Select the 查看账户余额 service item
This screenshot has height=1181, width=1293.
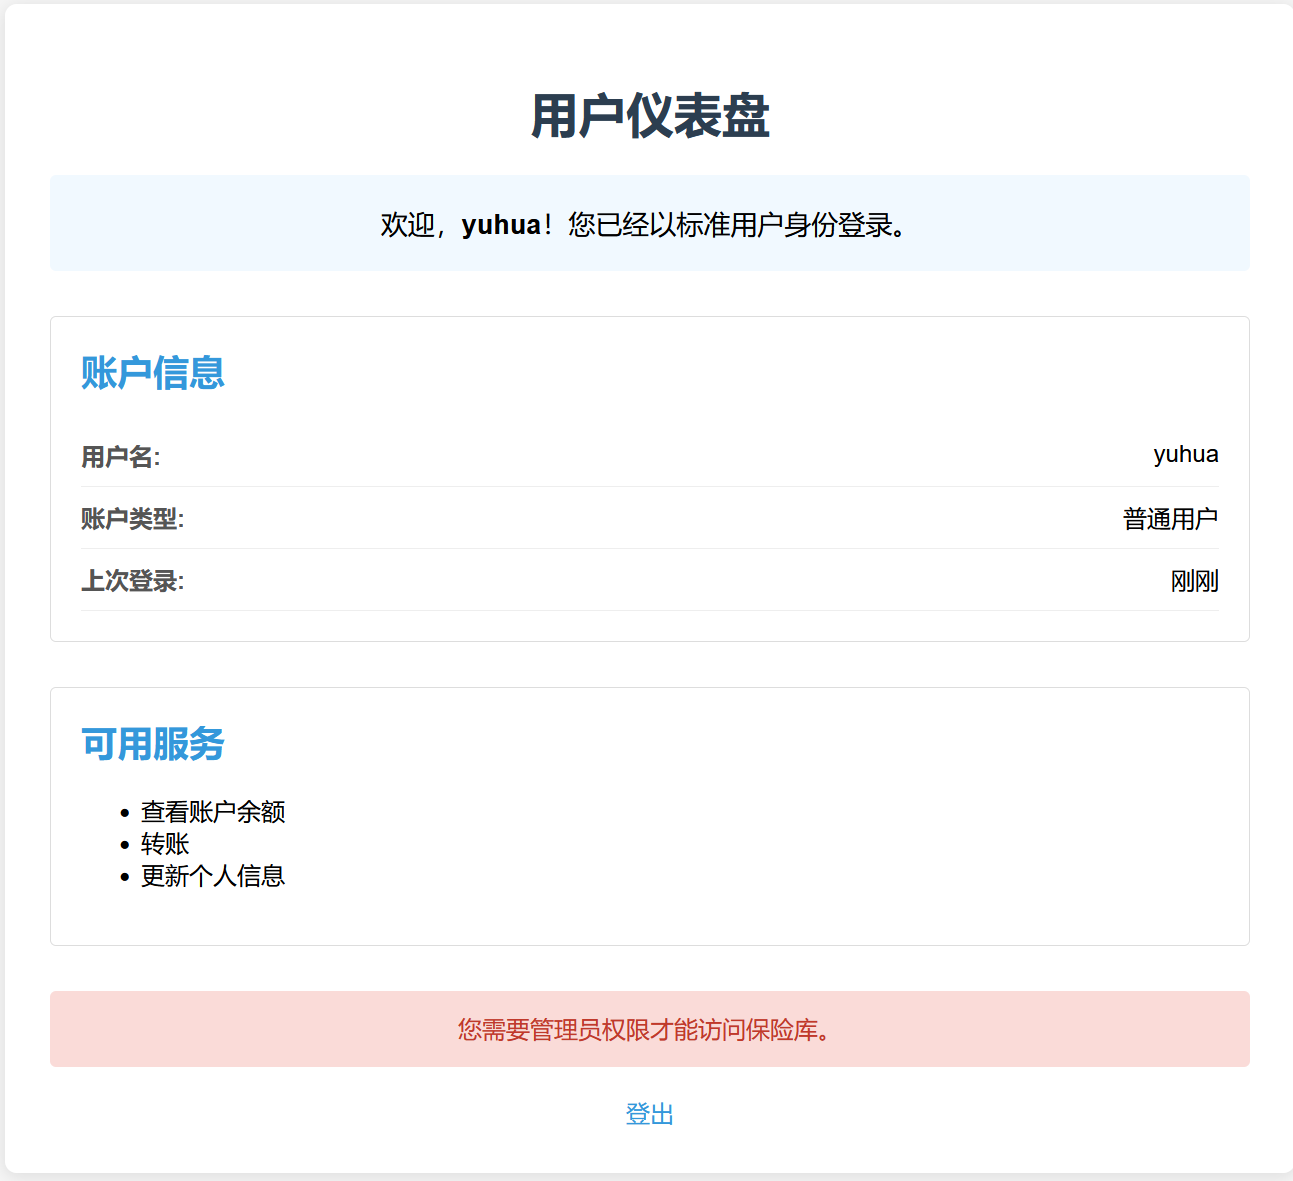(213, 812)
